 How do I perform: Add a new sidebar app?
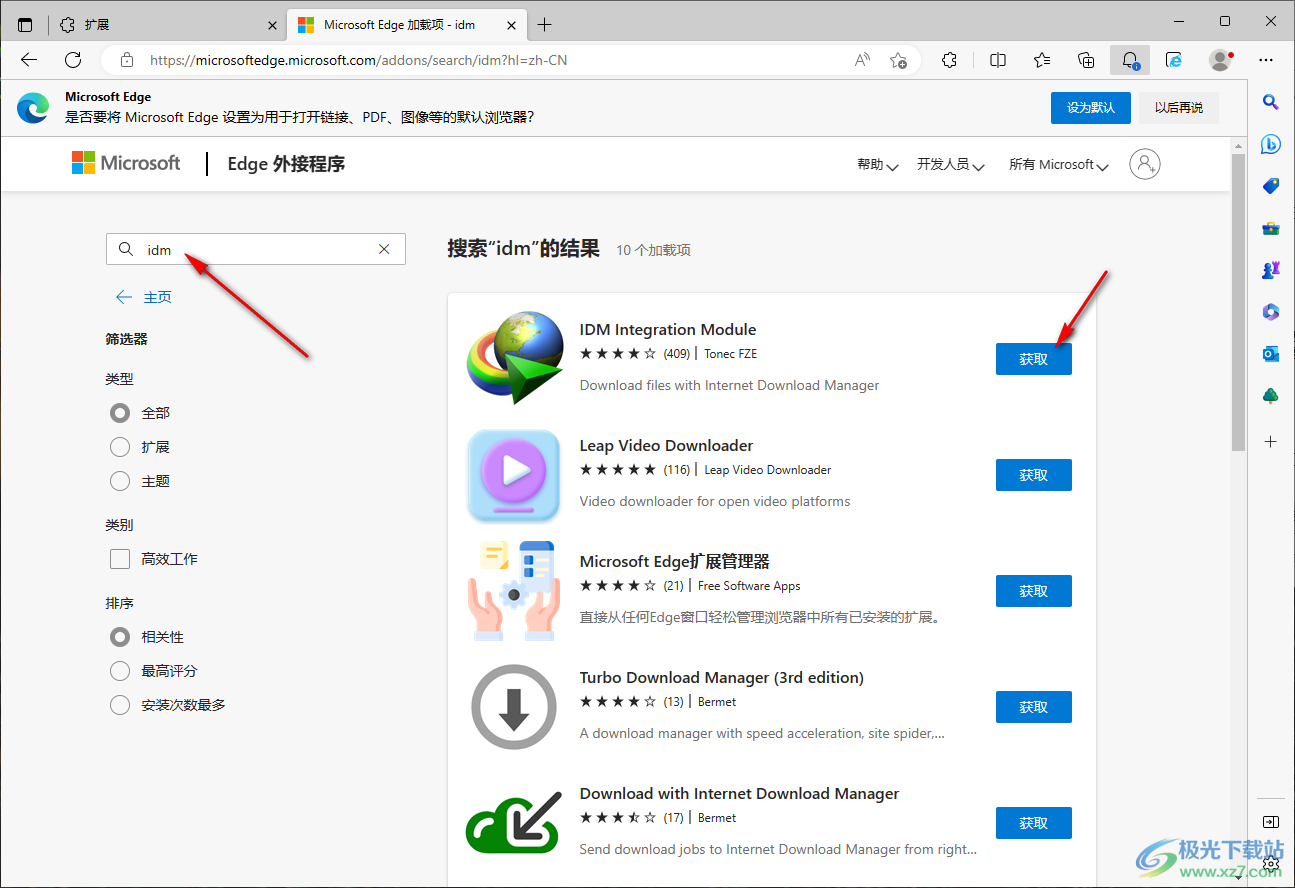tap(1271, 441)
